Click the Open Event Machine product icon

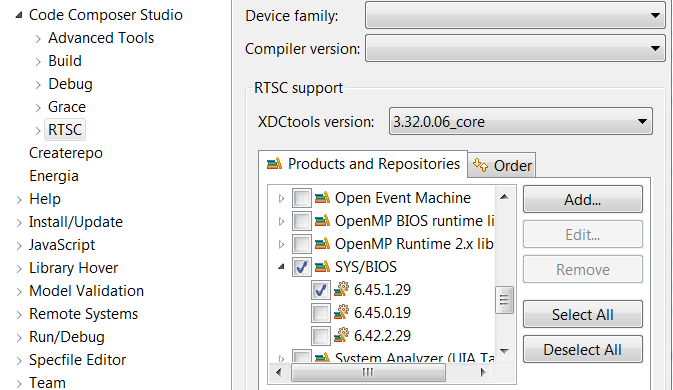[x=322, y=198]
